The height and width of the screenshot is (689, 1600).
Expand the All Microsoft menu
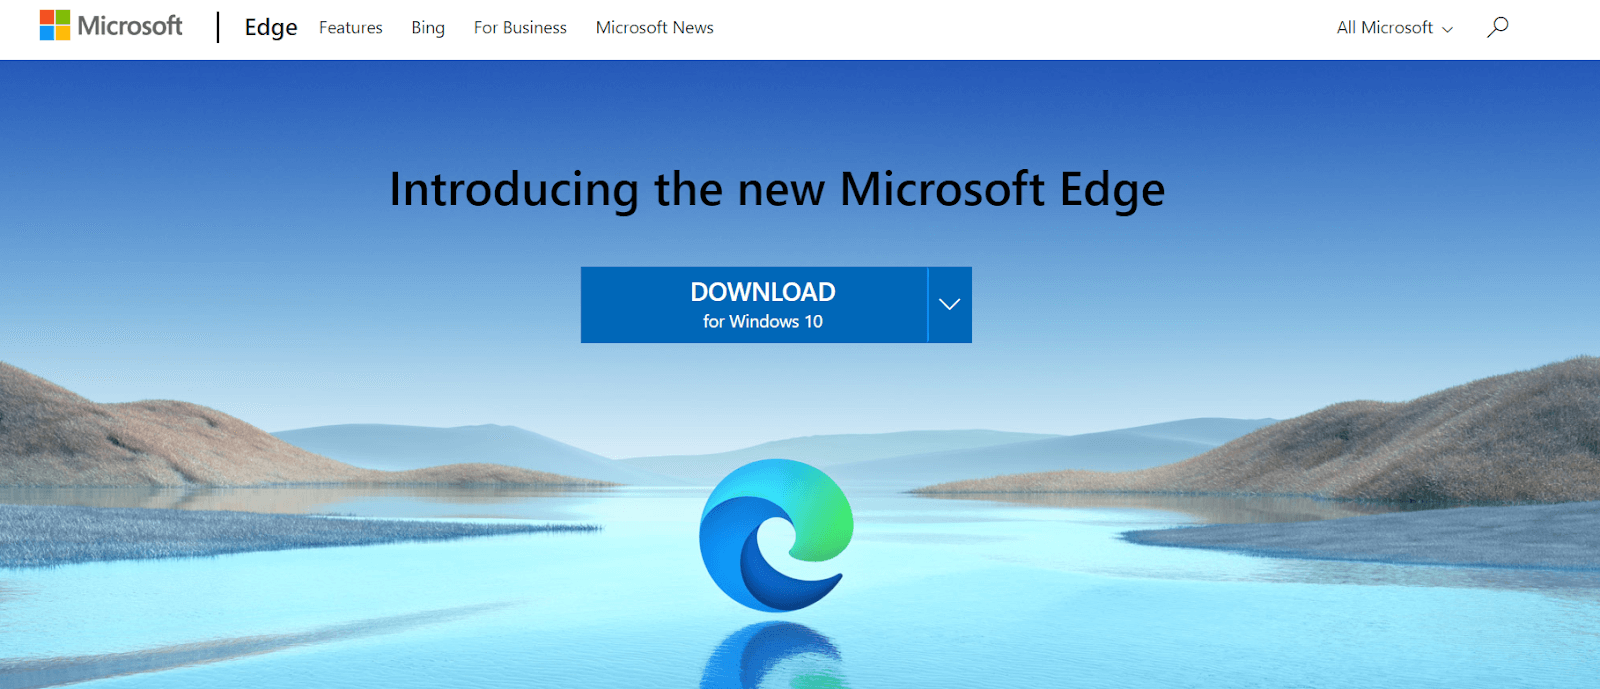pyautogui.click(x=1395, y=28)
